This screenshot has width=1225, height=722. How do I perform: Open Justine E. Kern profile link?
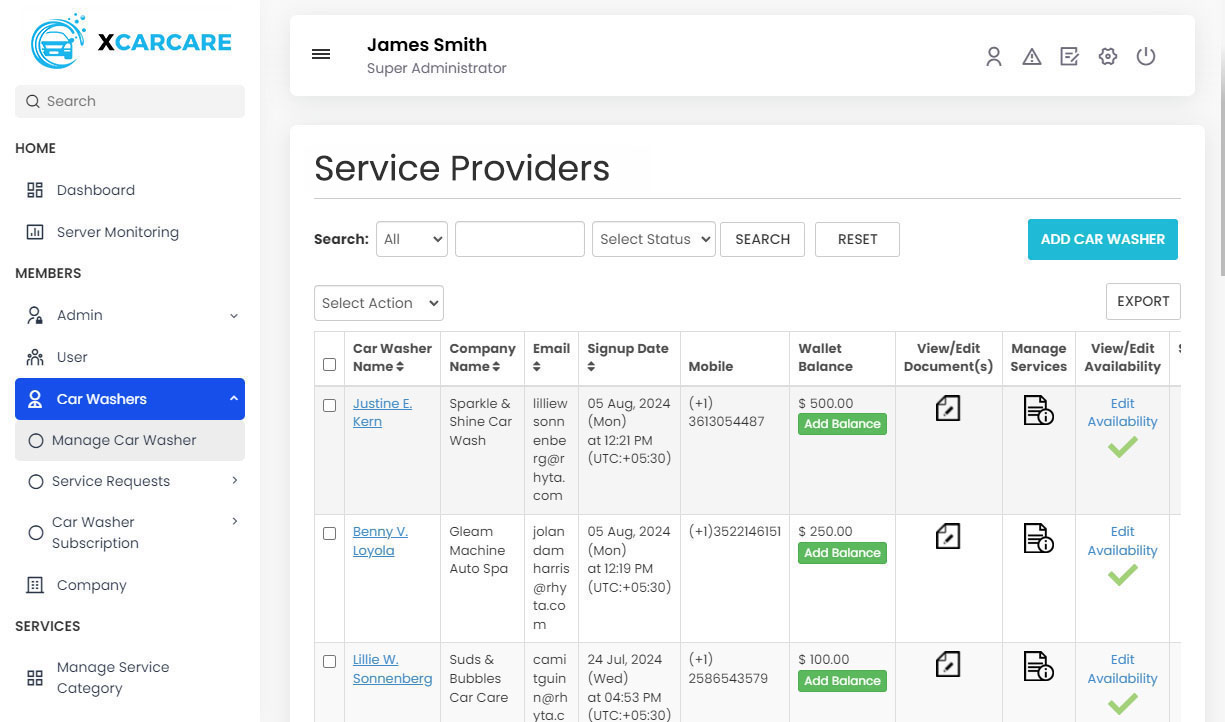(382, 413)
